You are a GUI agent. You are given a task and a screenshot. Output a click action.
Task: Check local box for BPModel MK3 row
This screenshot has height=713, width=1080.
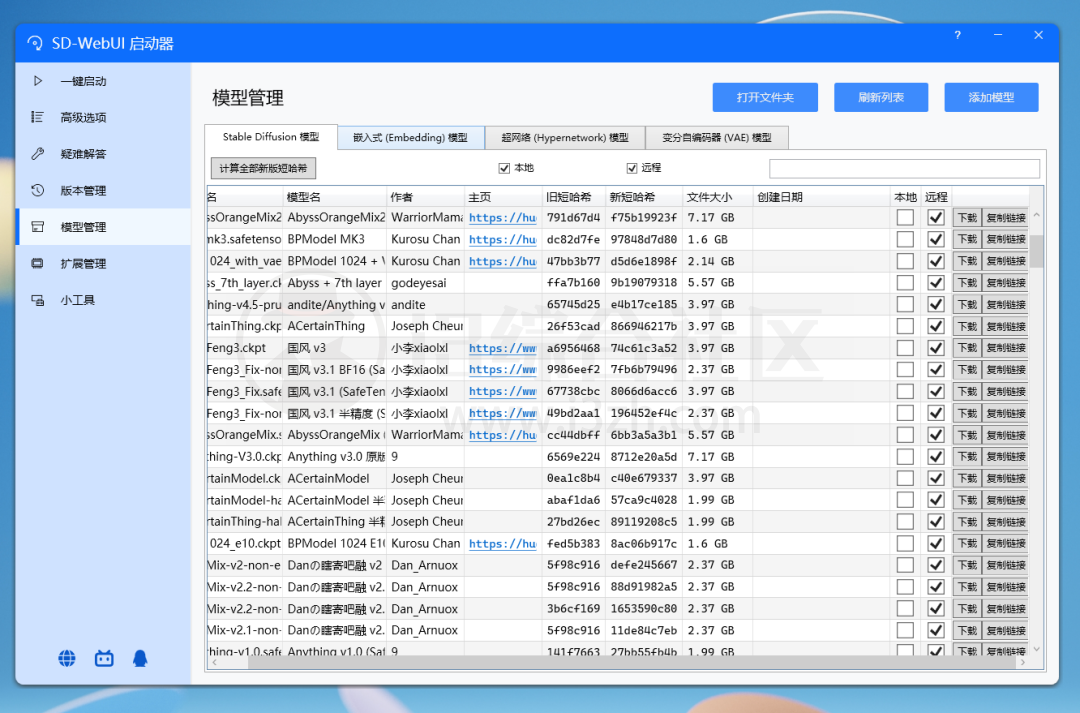tap(905, 239)
